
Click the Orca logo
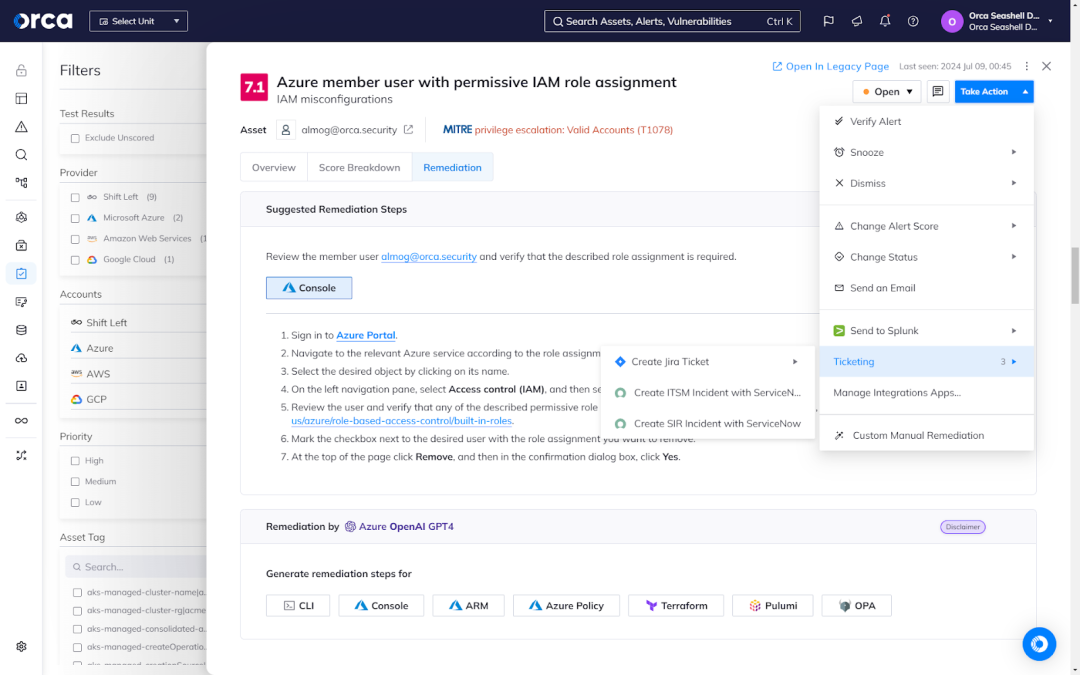43,21
